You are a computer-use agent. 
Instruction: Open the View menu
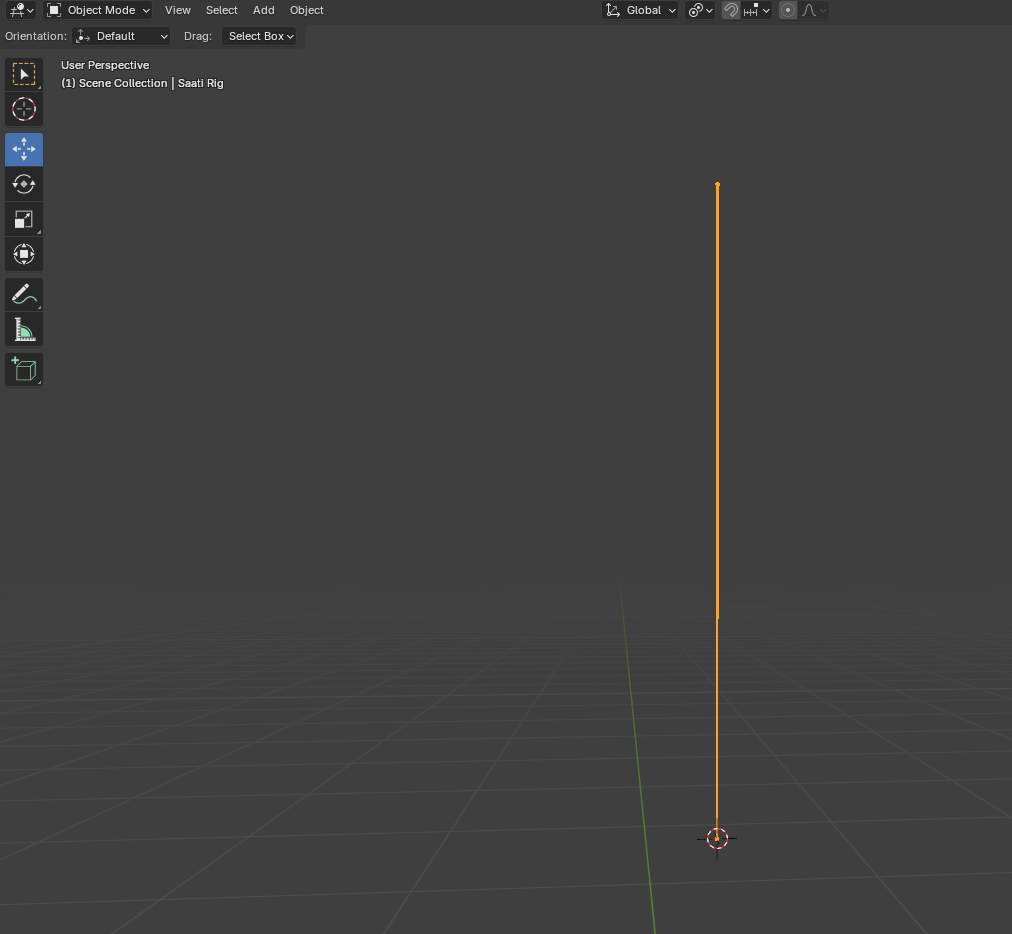[x=177, y=10]
